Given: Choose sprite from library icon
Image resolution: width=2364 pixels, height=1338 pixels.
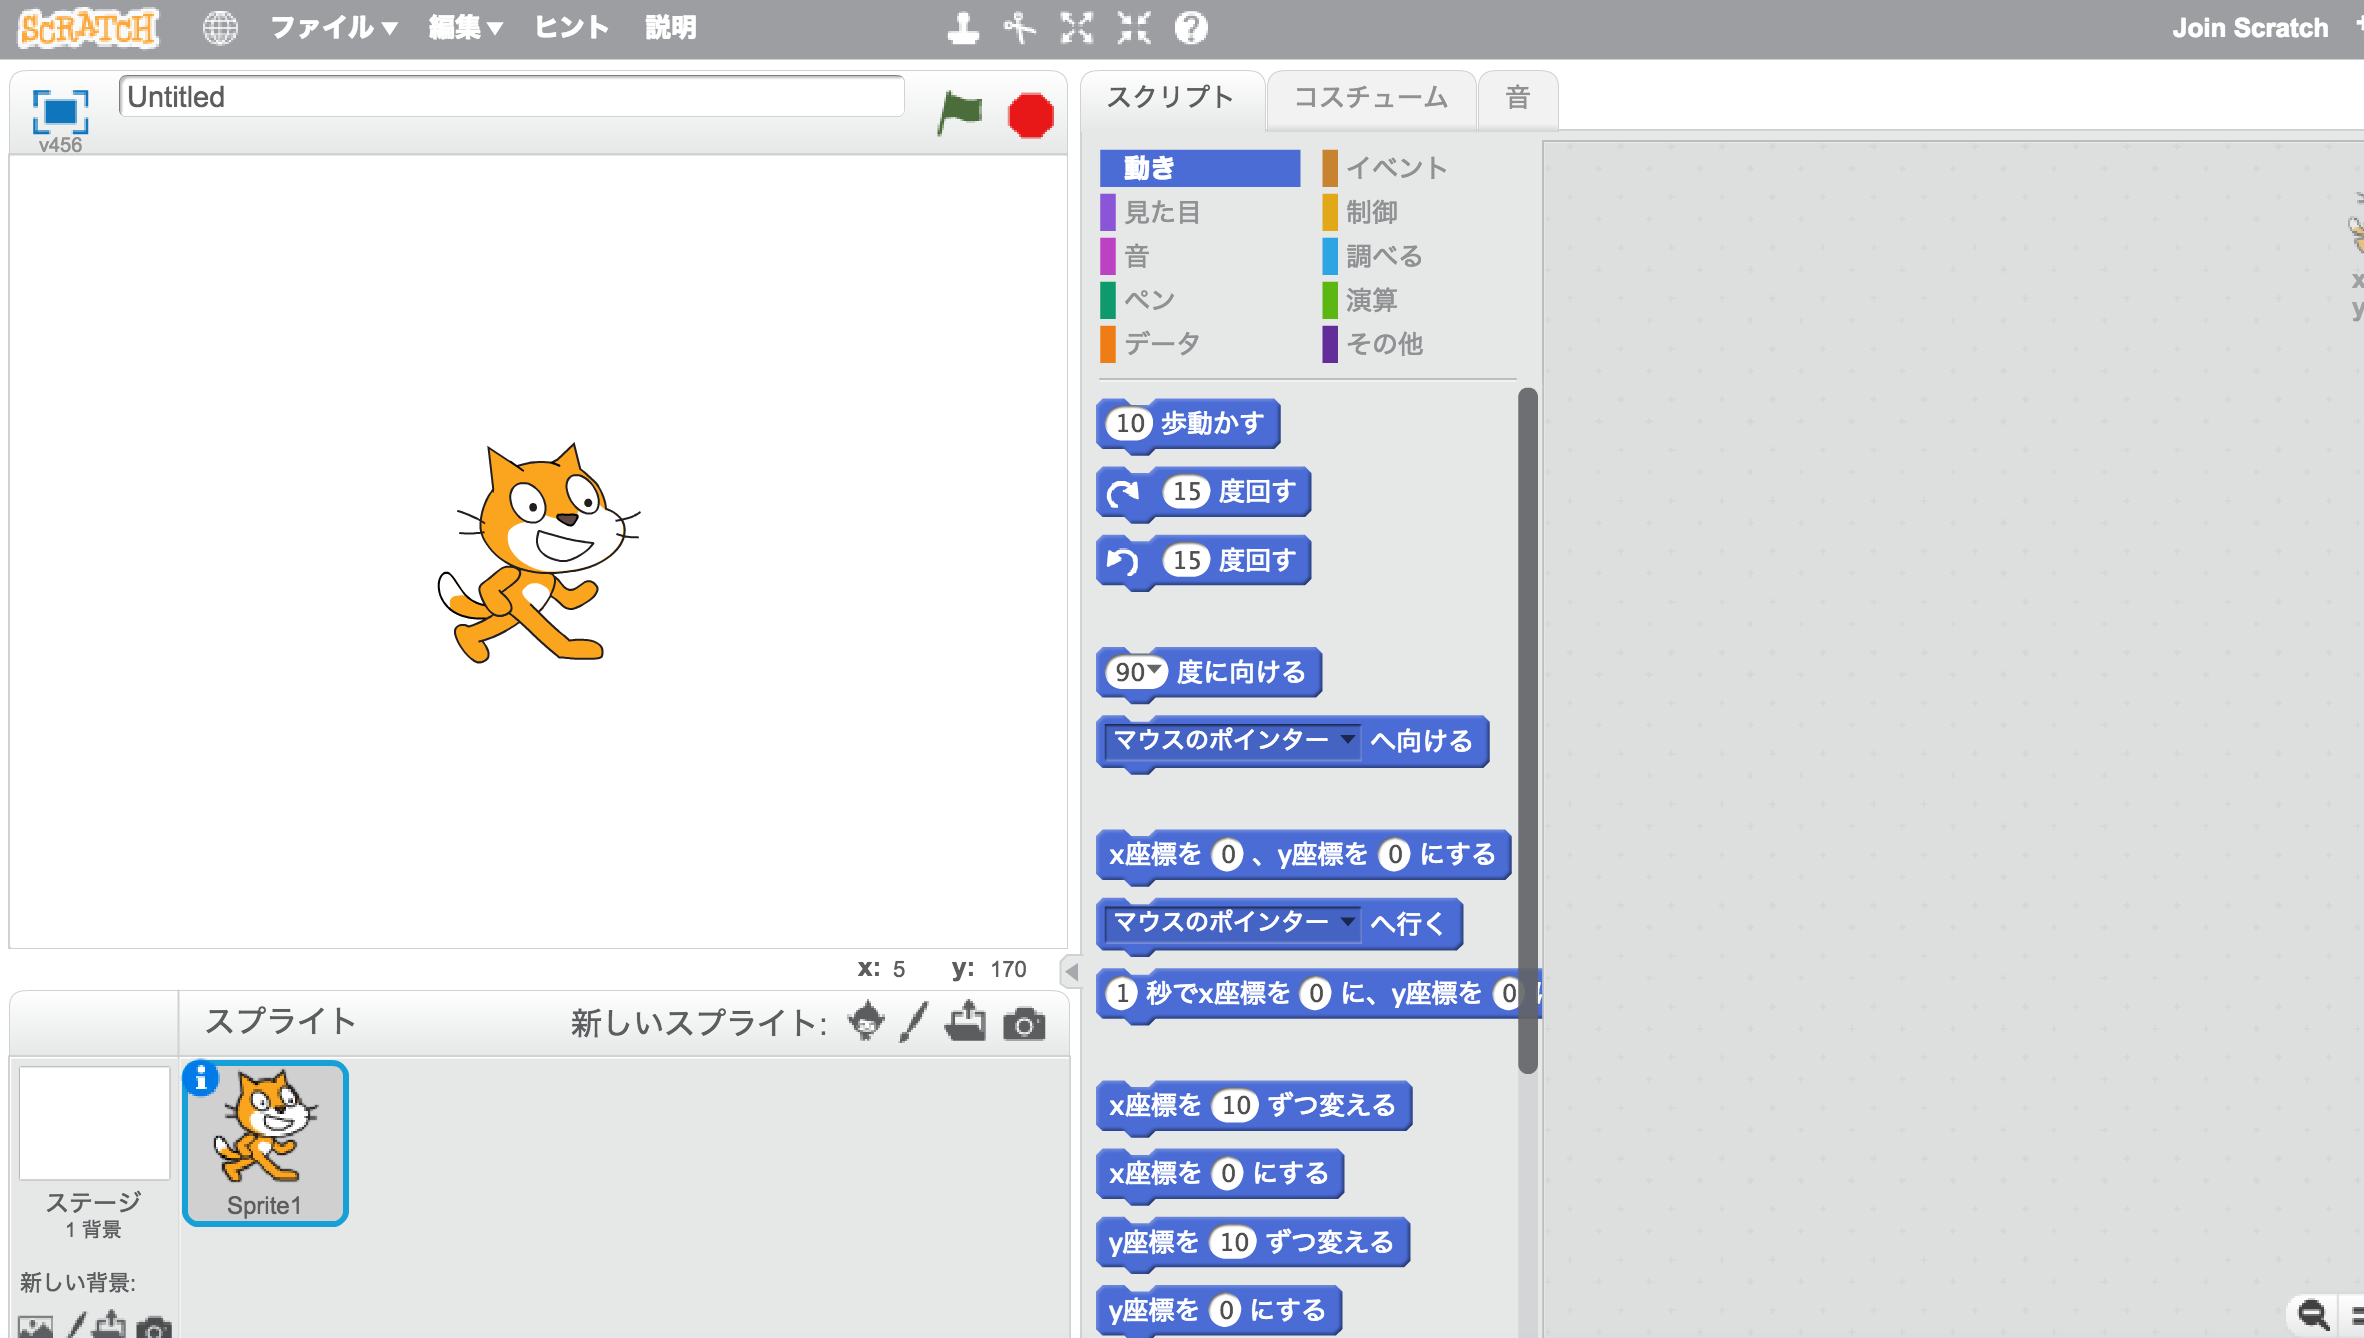Looking at the screenshot, I should pos(866,1022).
